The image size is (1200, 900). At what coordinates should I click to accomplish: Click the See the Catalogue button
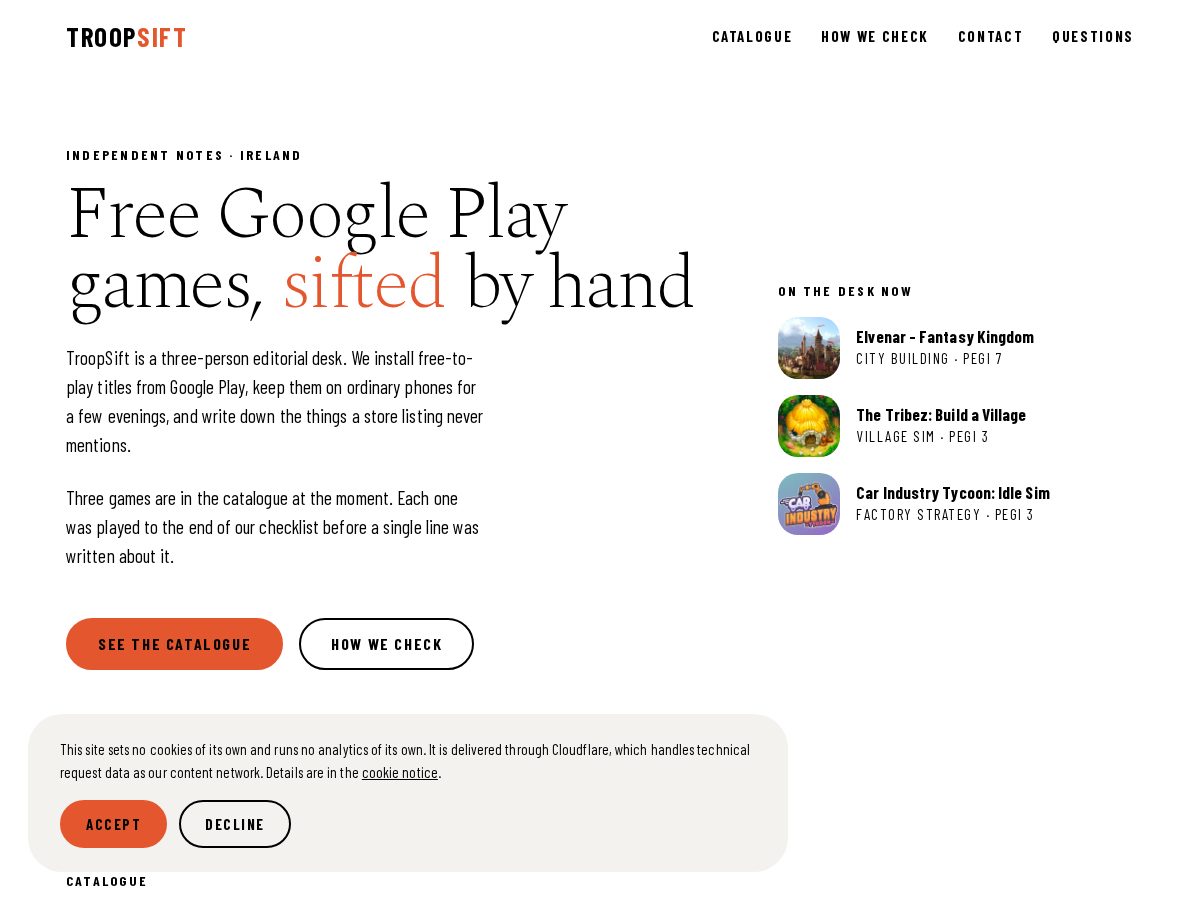click(x=174, y=644)
